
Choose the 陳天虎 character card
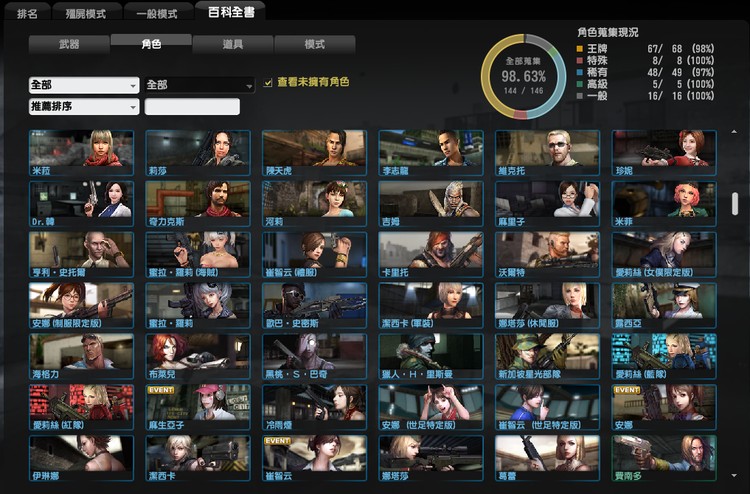(x=314, y=153)
